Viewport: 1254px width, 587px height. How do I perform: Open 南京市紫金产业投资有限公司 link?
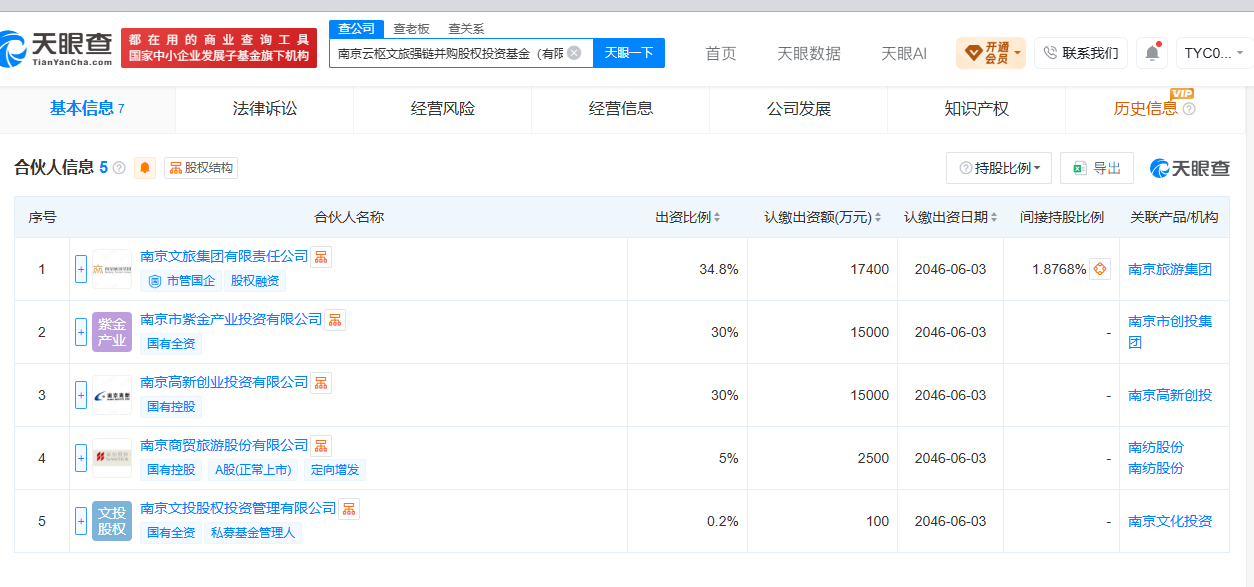pyautogui.click(x=232, y=319)
